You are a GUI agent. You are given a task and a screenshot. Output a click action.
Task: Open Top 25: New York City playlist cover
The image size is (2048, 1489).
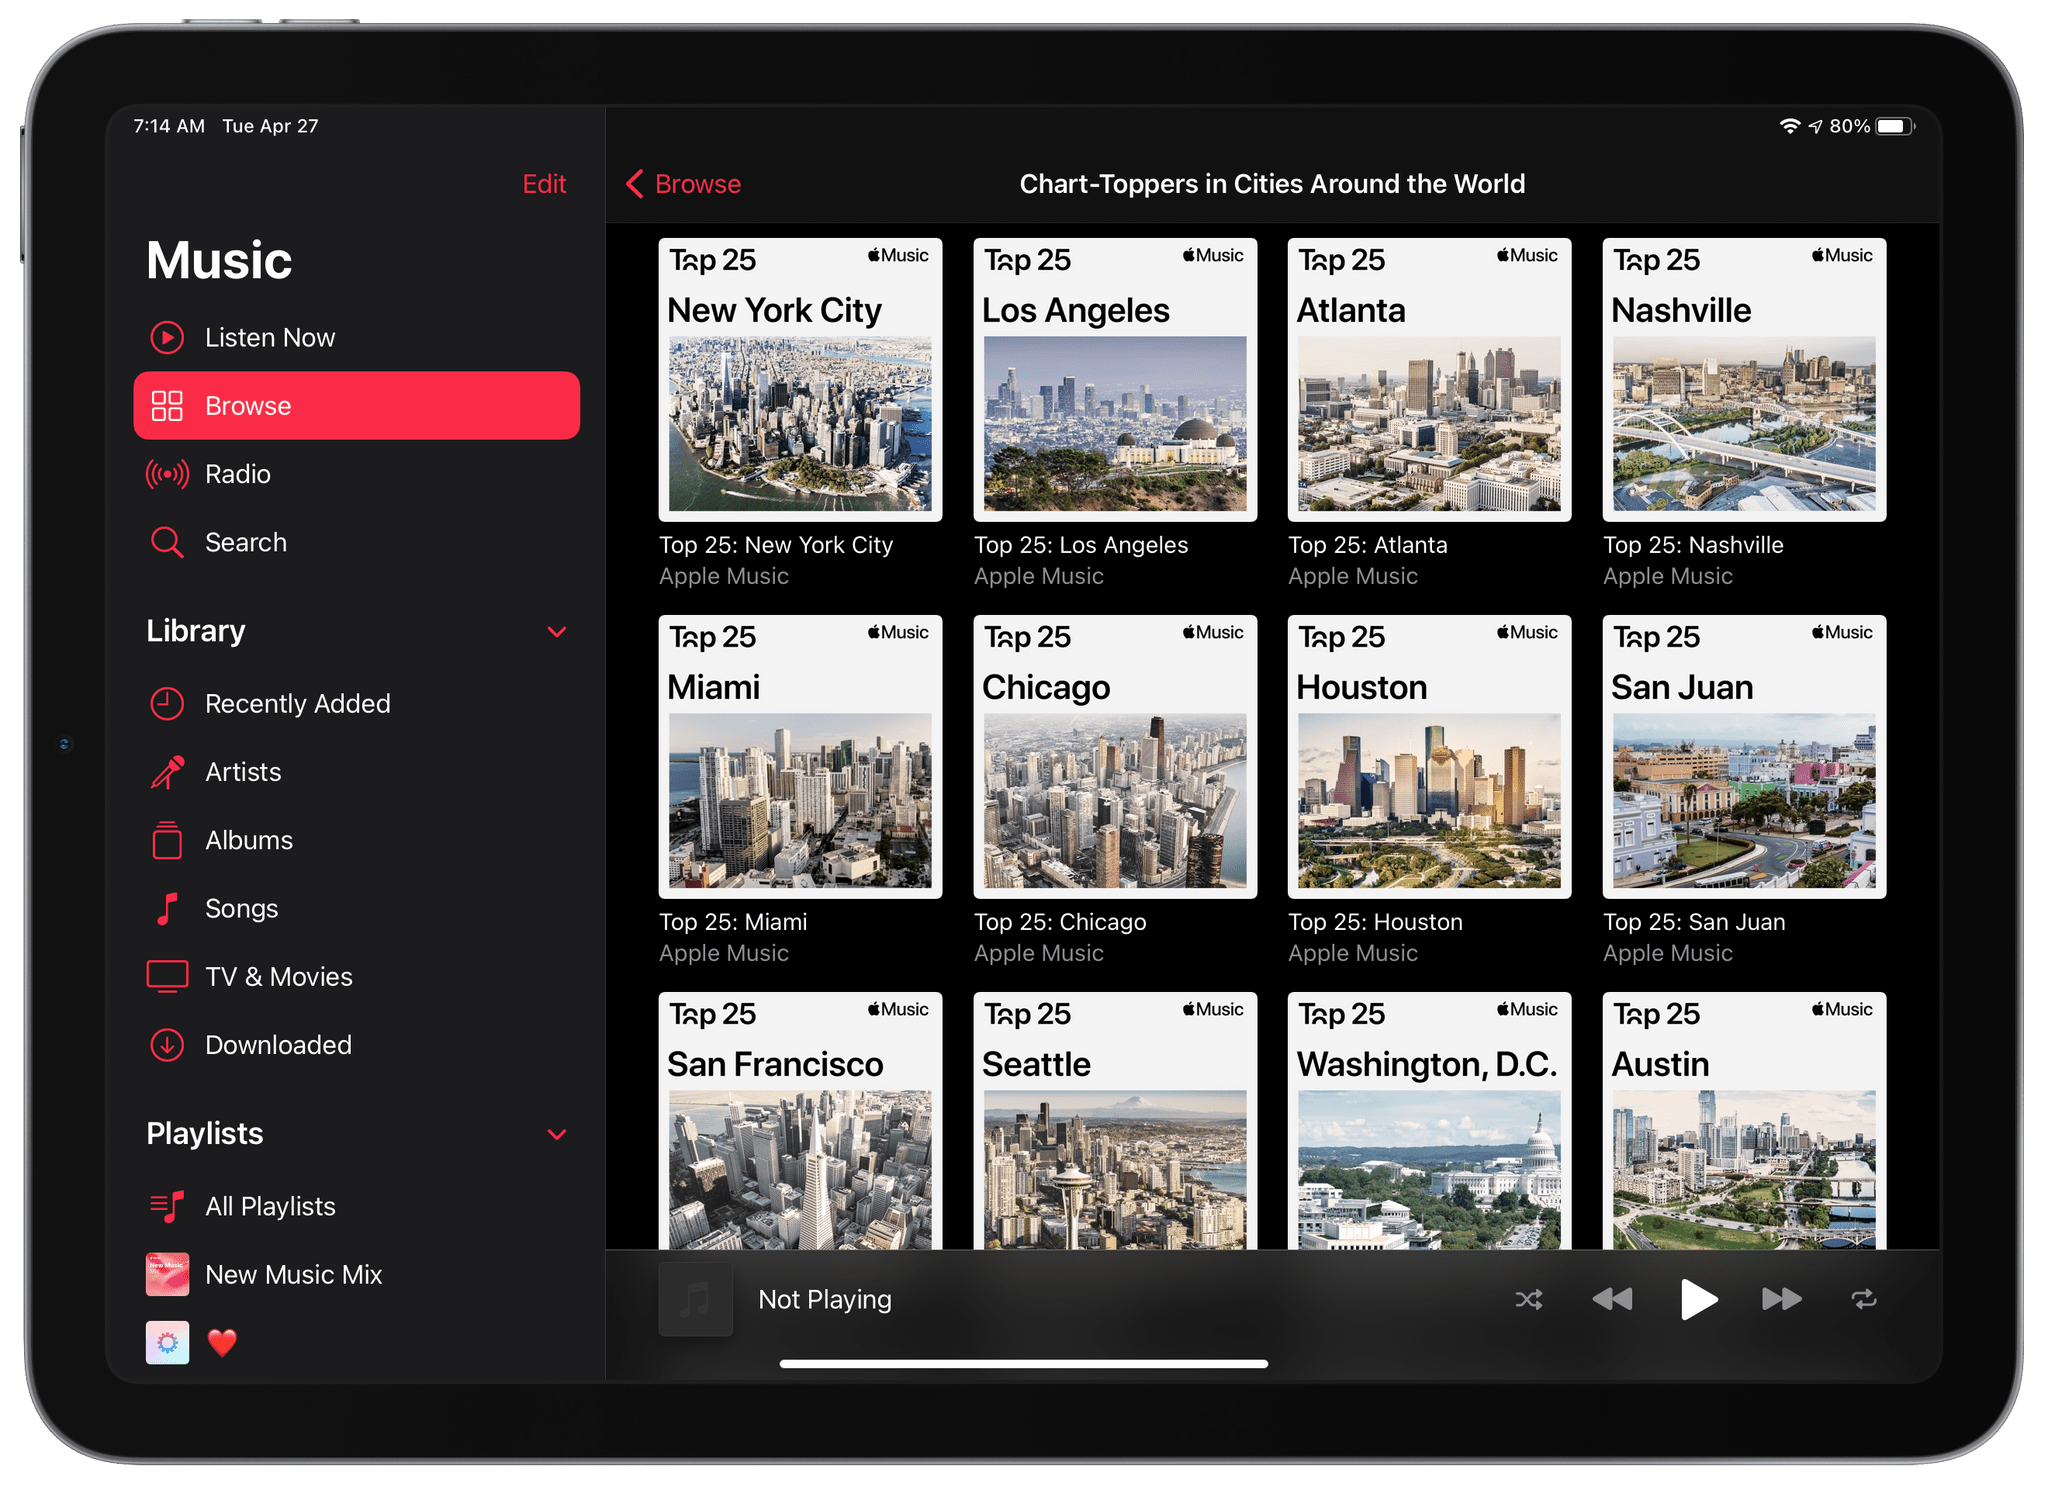click(800, 380)
